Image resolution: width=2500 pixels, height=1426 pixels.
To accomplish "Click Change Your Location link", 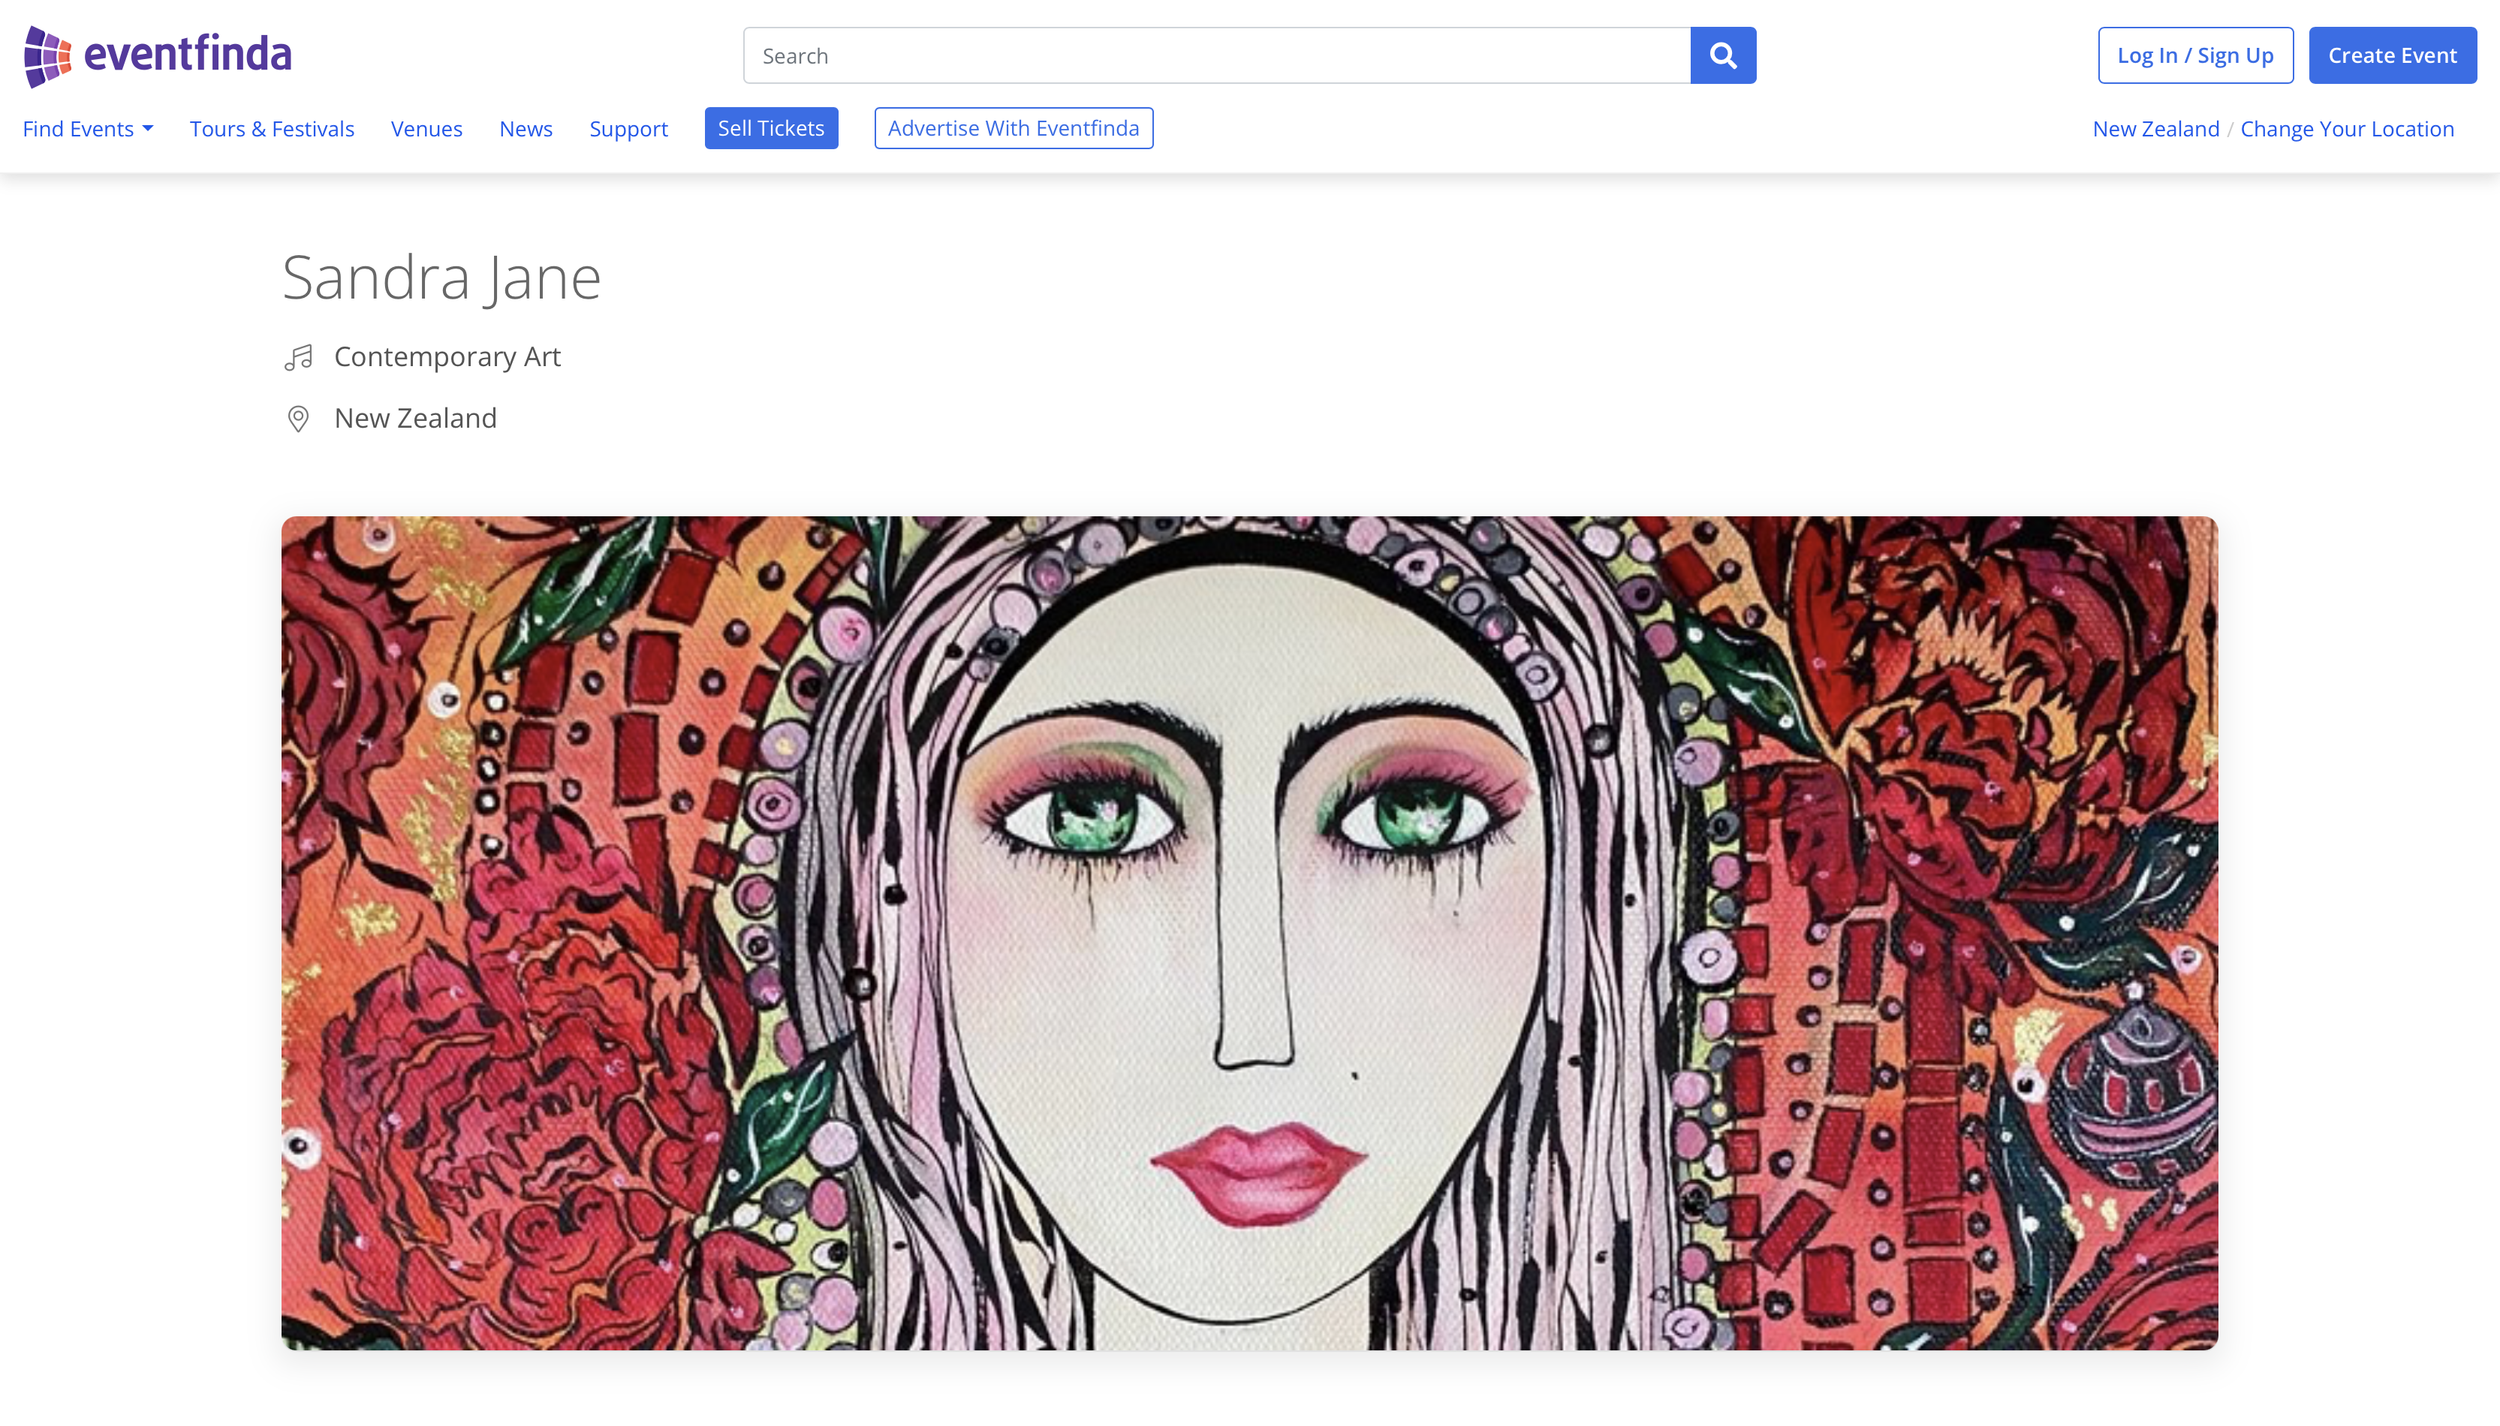I will pyautogui.click(x=2347, y=129).
